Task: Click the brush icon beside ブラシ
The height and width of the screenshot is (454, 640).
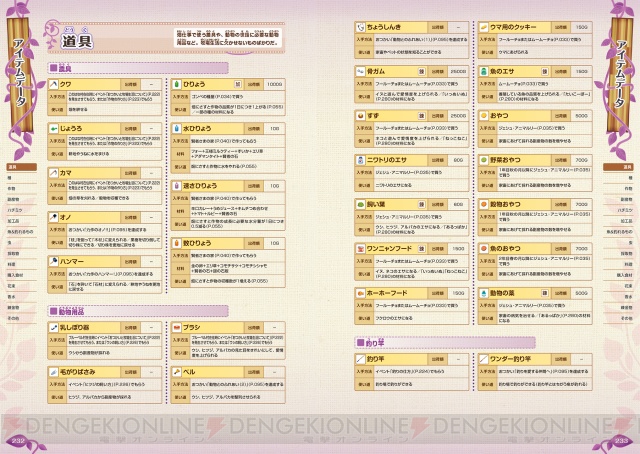Action: click(x=177, y=327)
